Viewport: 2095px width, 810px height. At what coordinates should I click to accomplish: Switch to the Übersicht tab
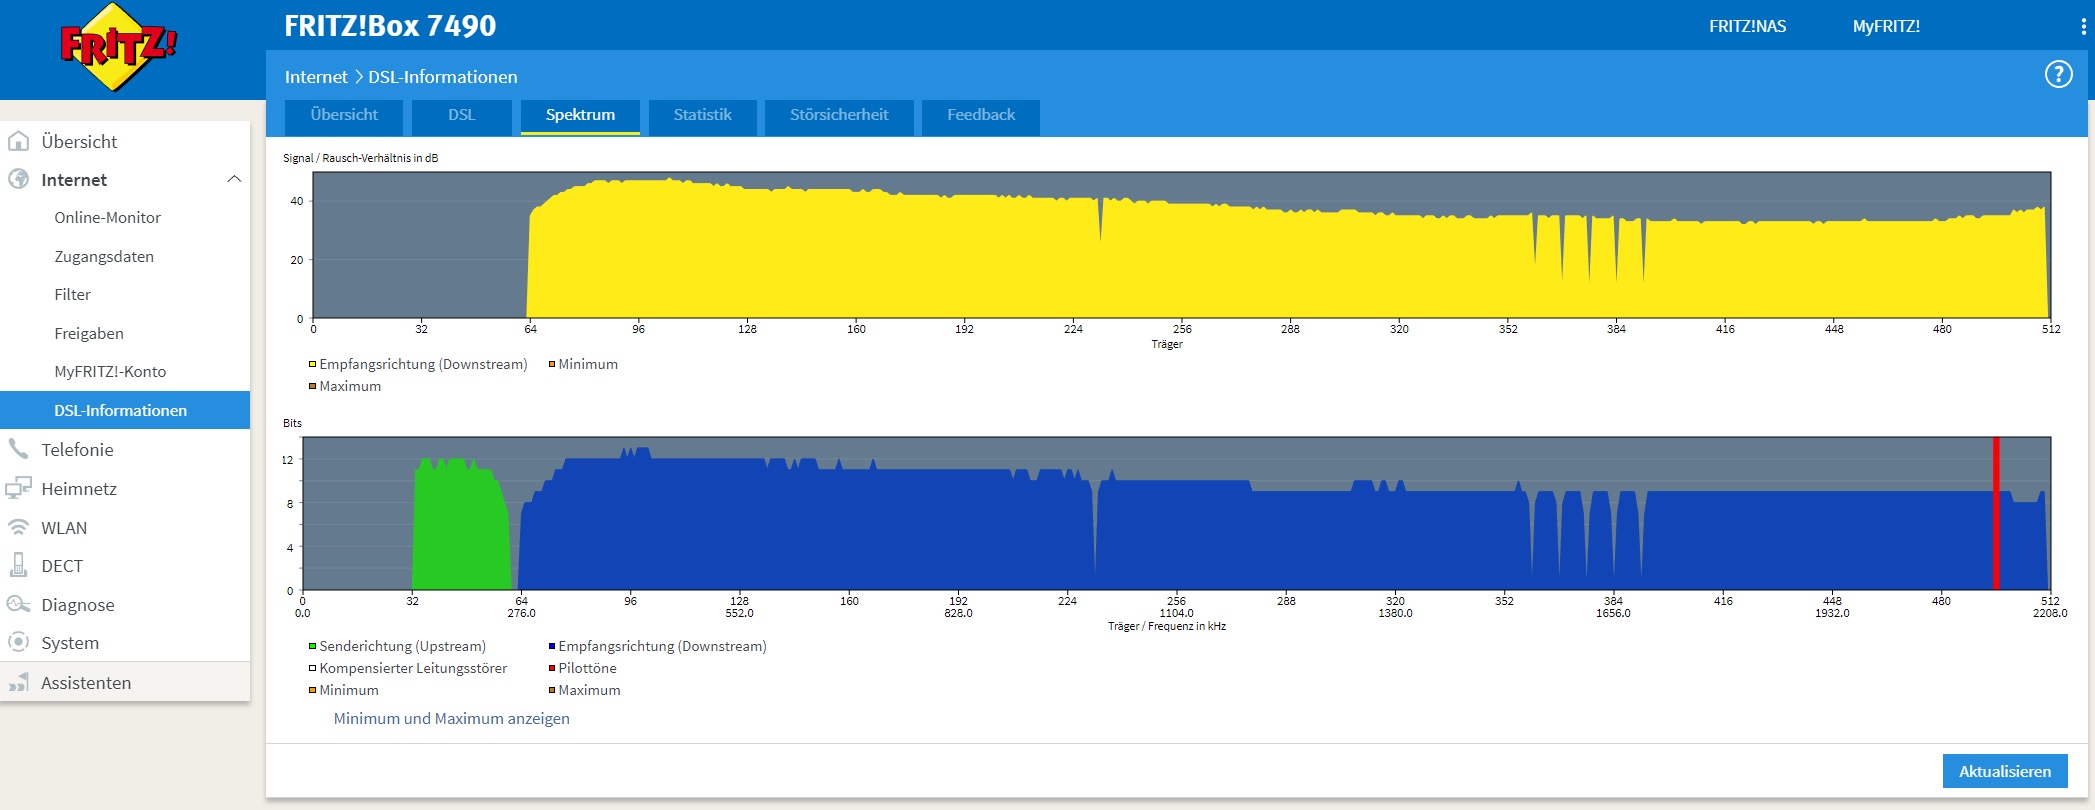point(344,116)
